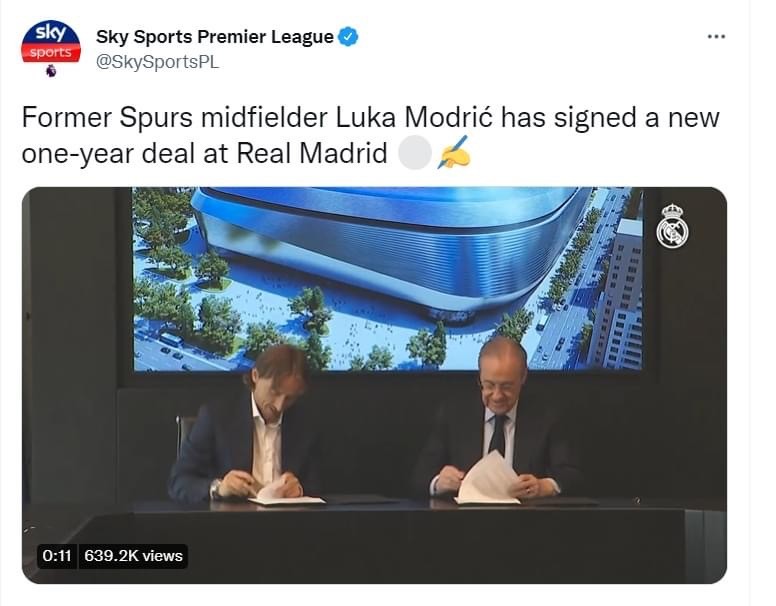Click the Premier League lion badge under avatar
The image size is (776, 606).
51,71
